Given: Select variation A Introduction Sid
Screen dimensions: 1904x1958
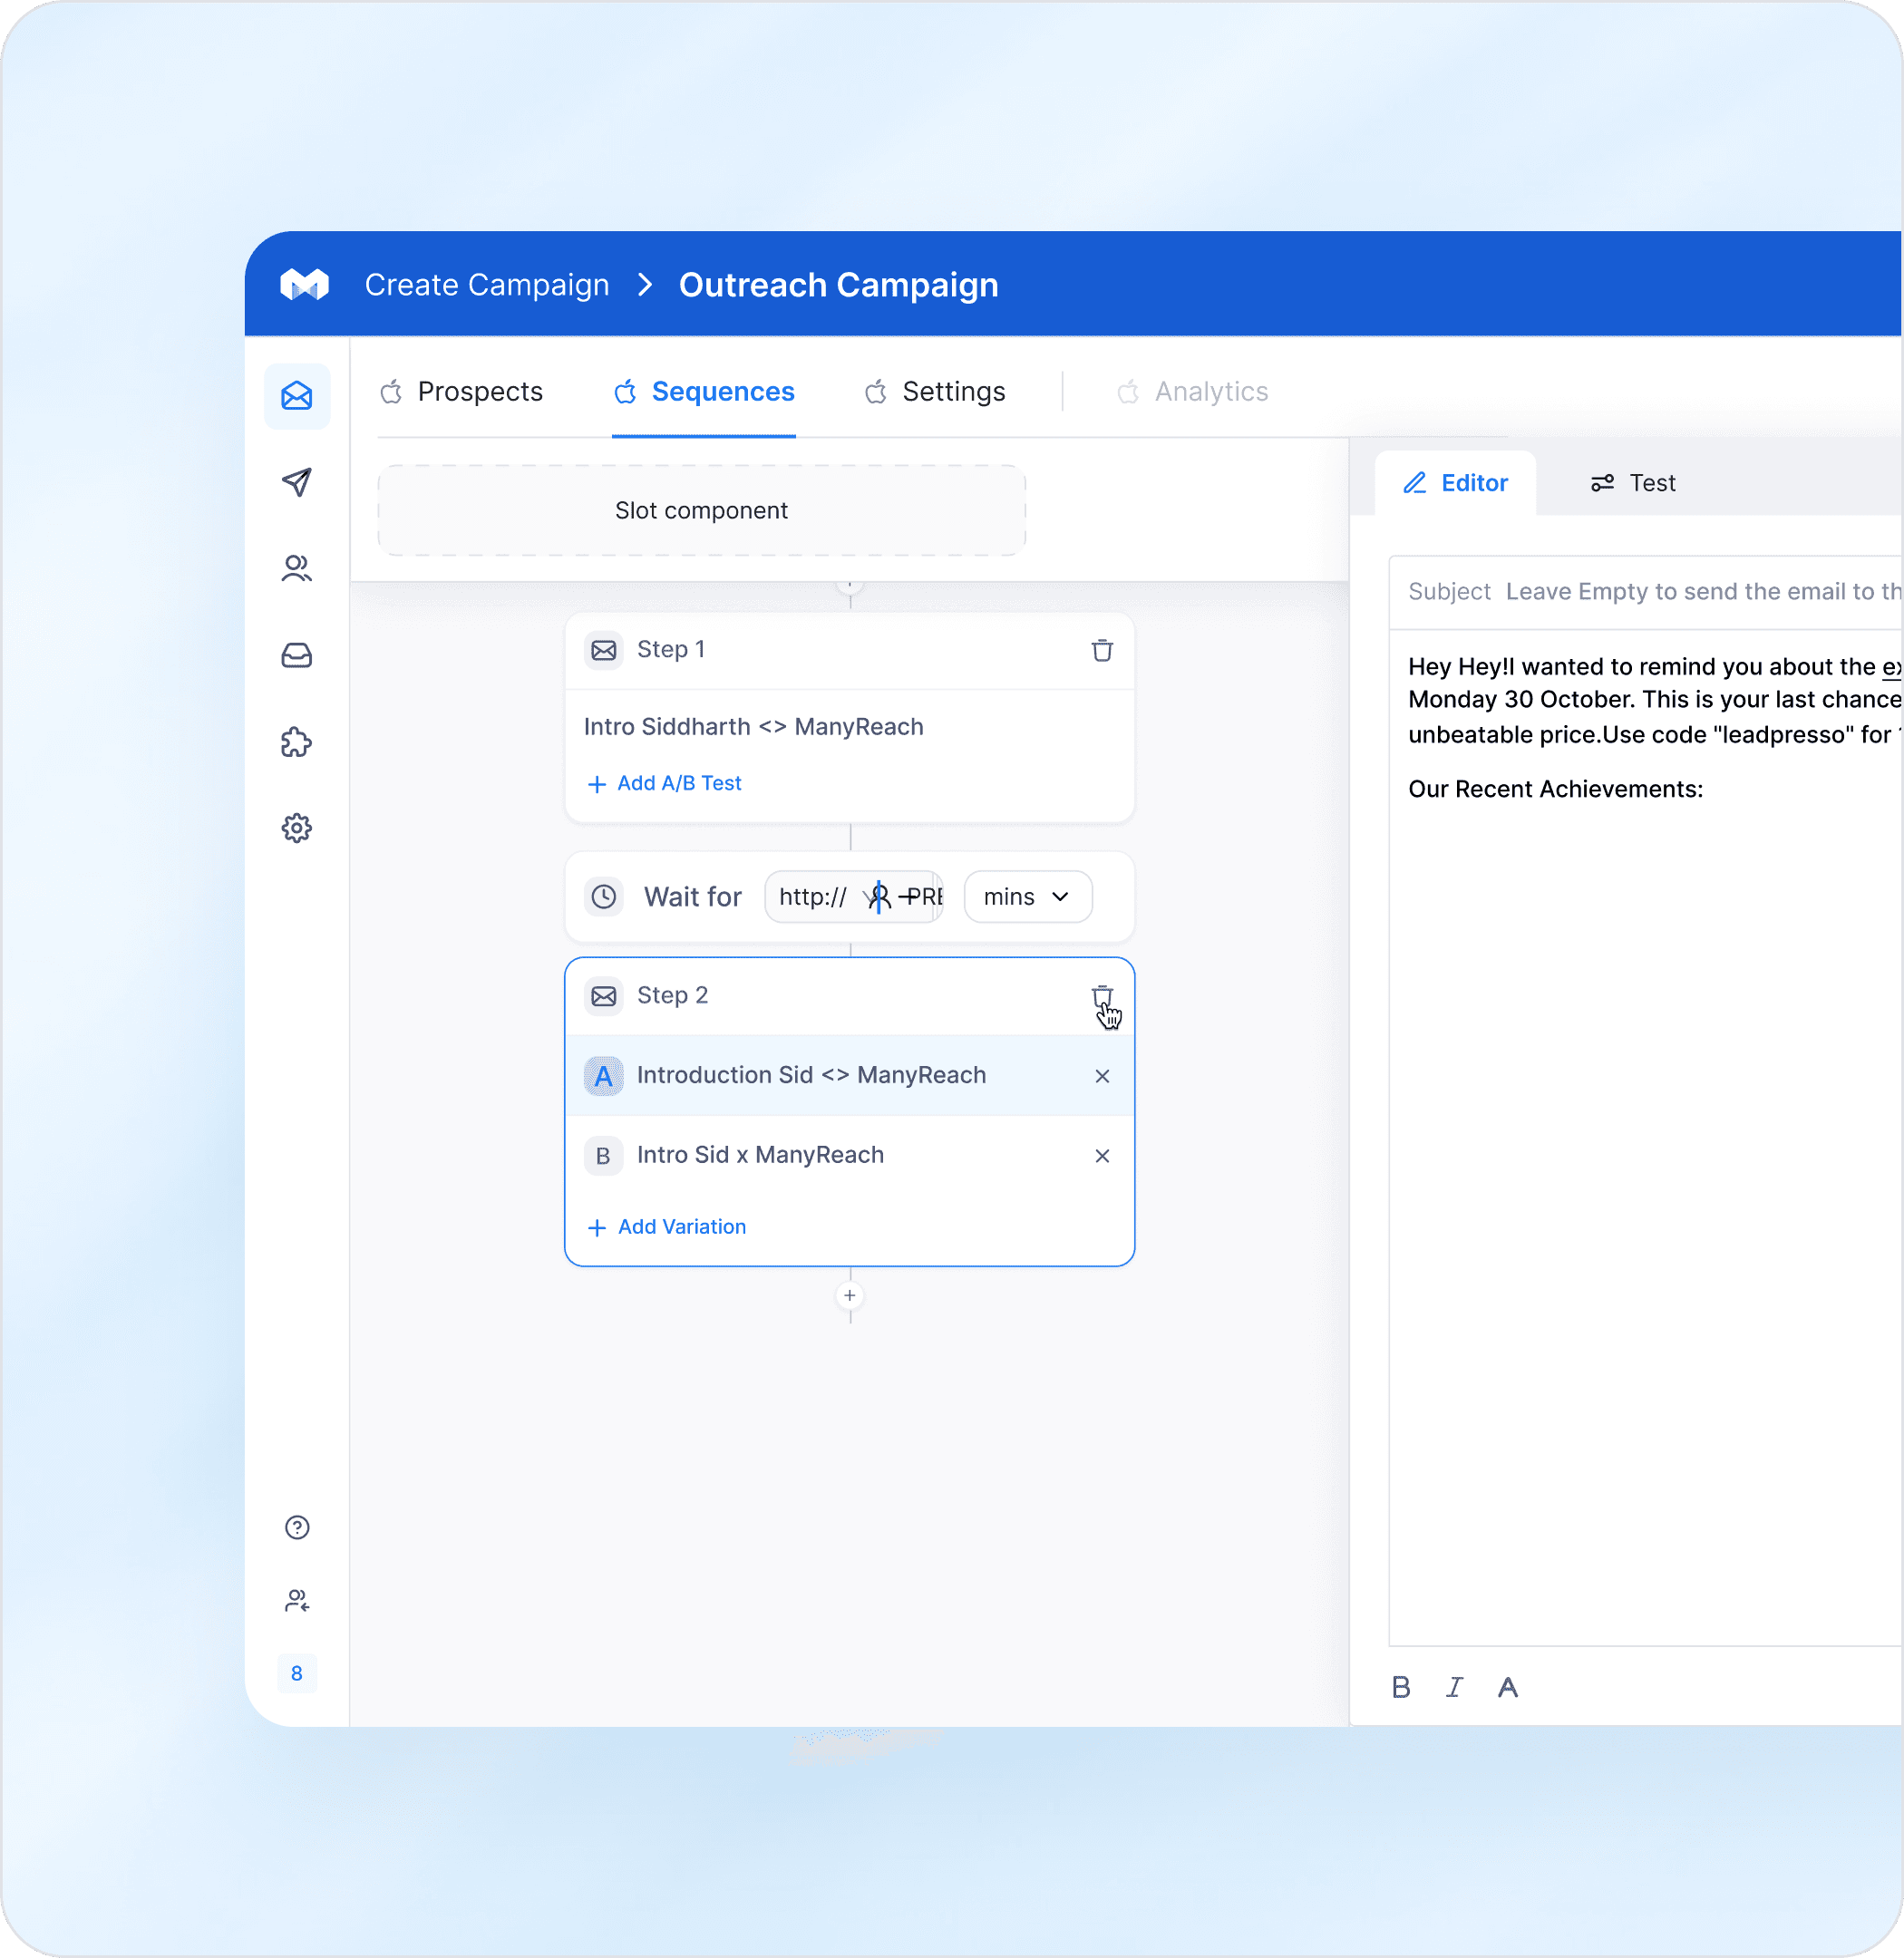Looking at the screenshot, I should point(810,1075).
